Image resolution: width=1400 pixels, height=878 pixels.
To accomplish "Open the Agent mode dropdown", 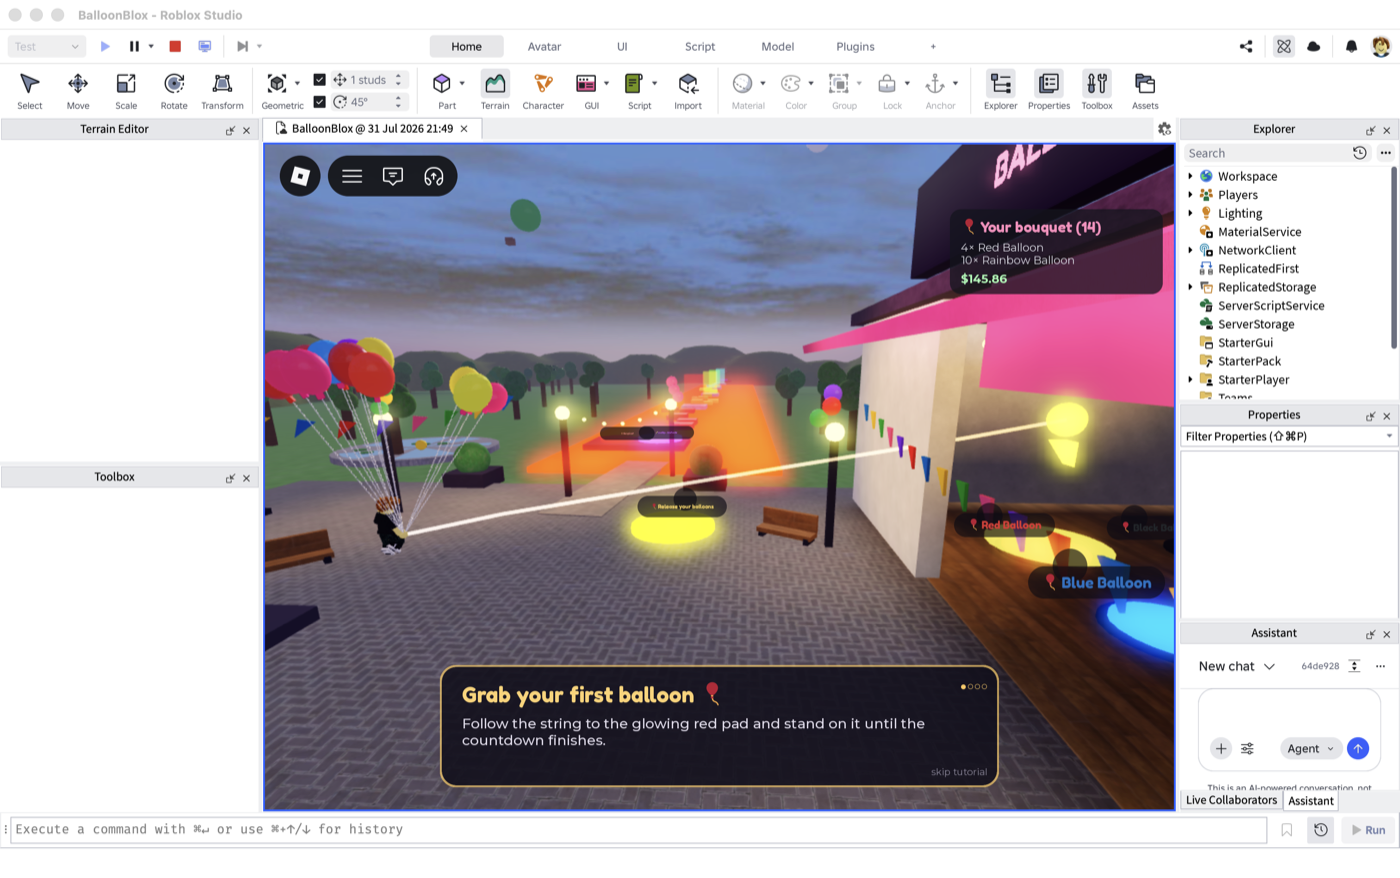I will click(1310, 748).
